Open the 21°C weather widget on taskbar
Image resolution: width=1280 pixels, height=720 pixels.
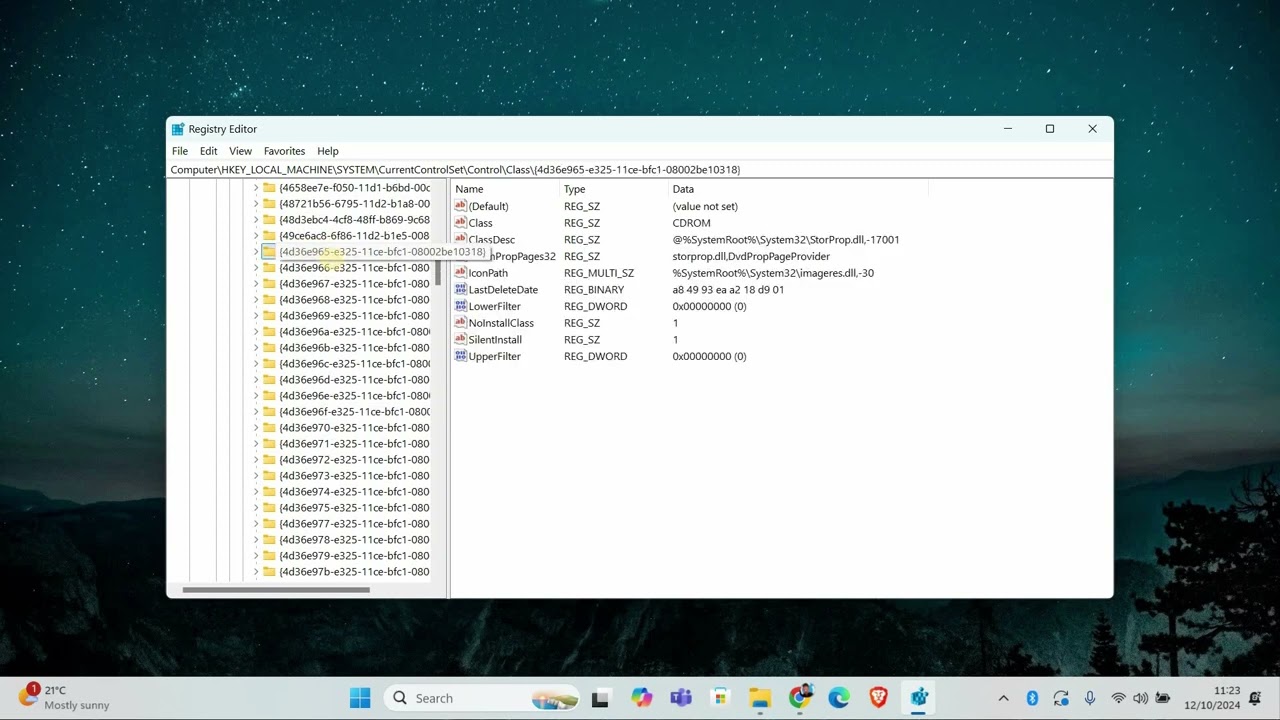(65, 698)
